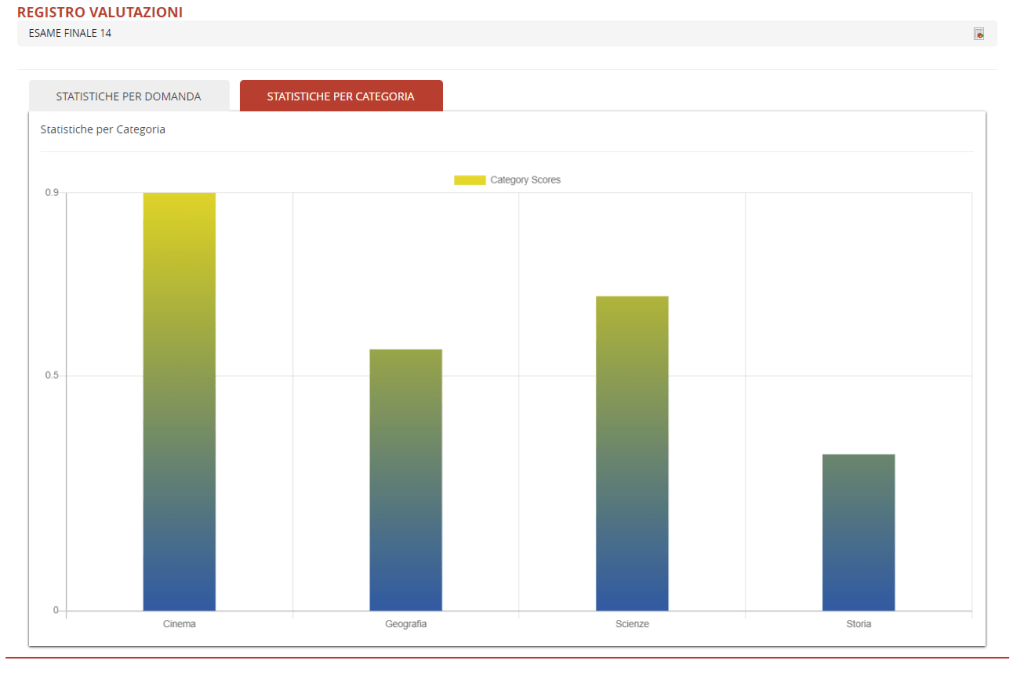Viewport: 1024px width, 675px height.
Task: Select the Geografia bar
Action: [405, 480]
